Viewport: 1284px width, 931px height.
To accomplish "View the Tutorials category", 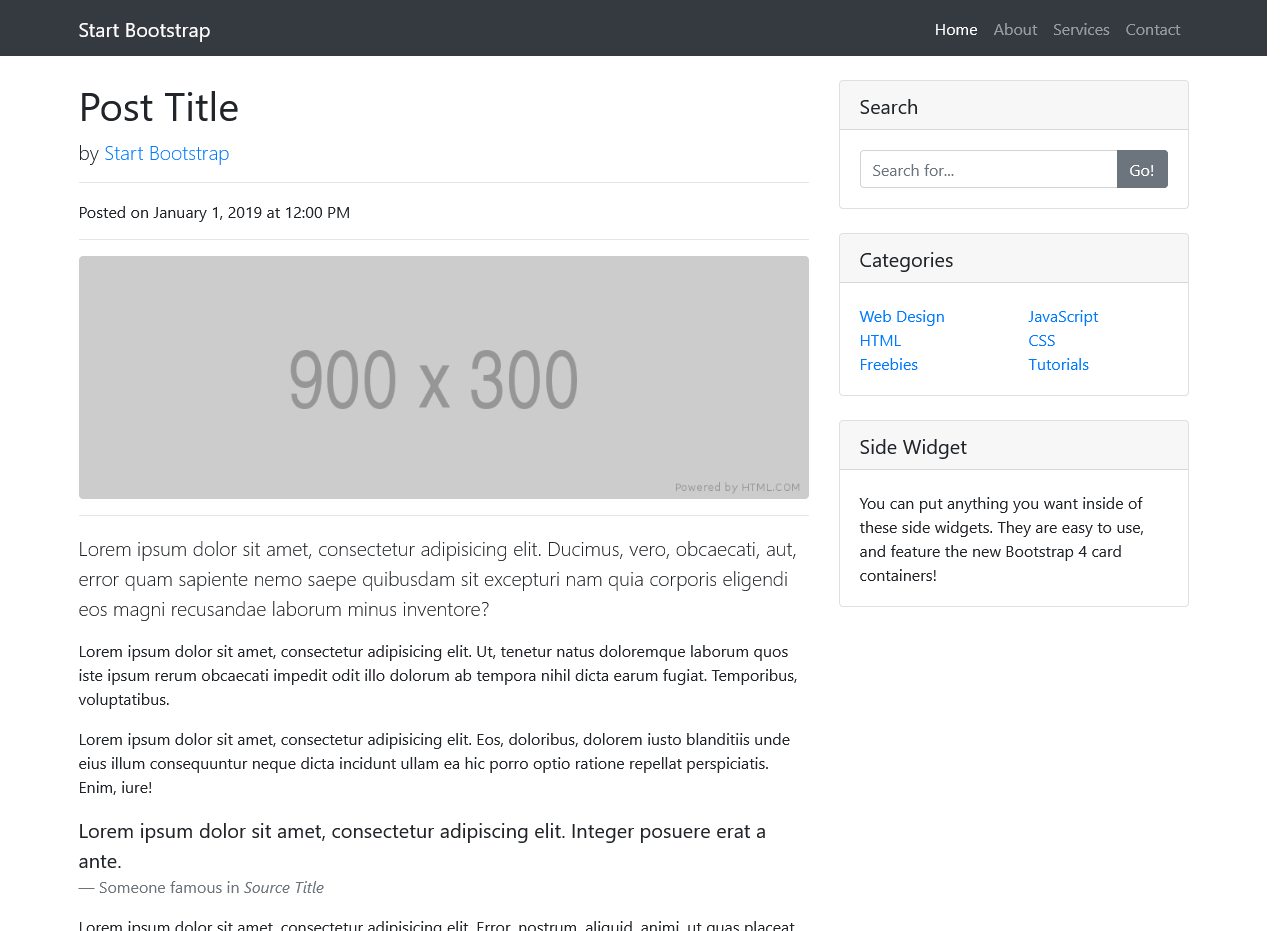I will [1058, 364].
